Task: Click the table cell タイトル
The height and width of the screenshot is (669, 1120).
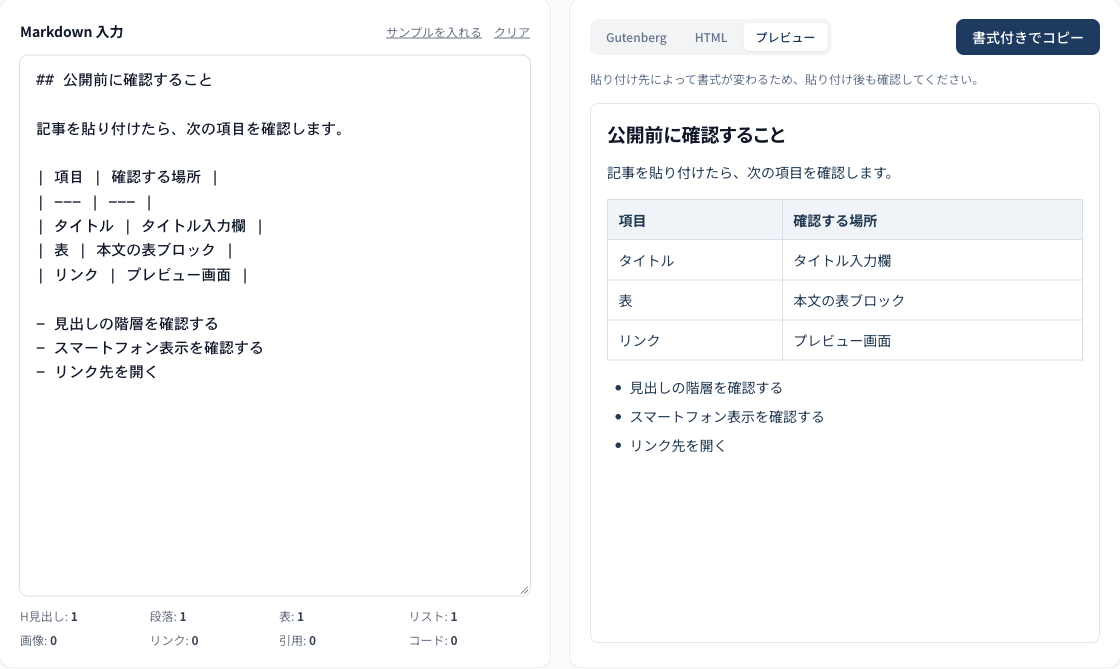Action: tap(695, 260)
